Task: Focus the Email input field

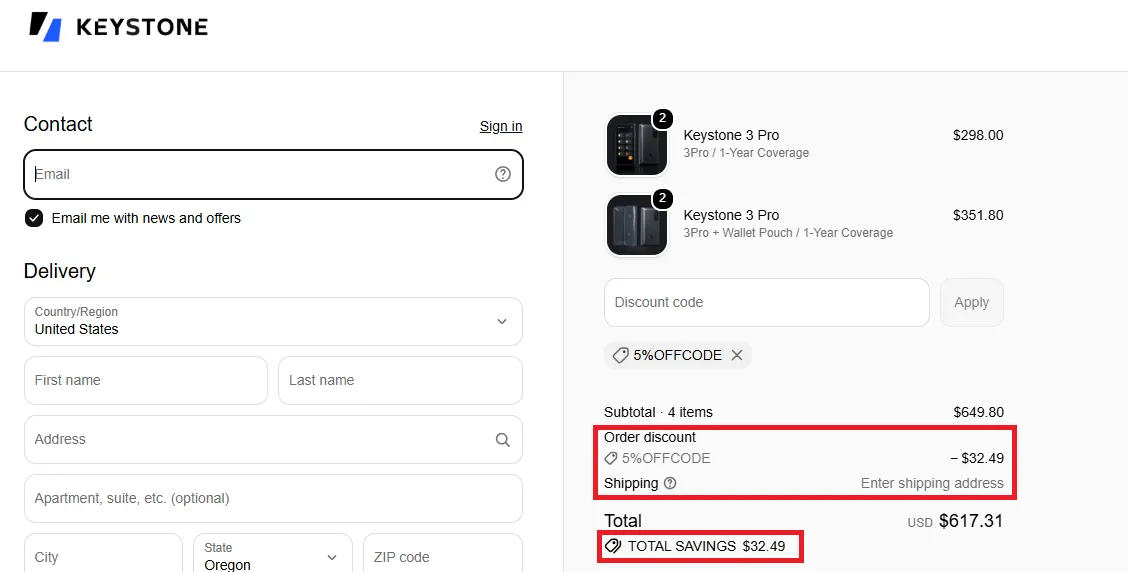Action: coord(273,174)
